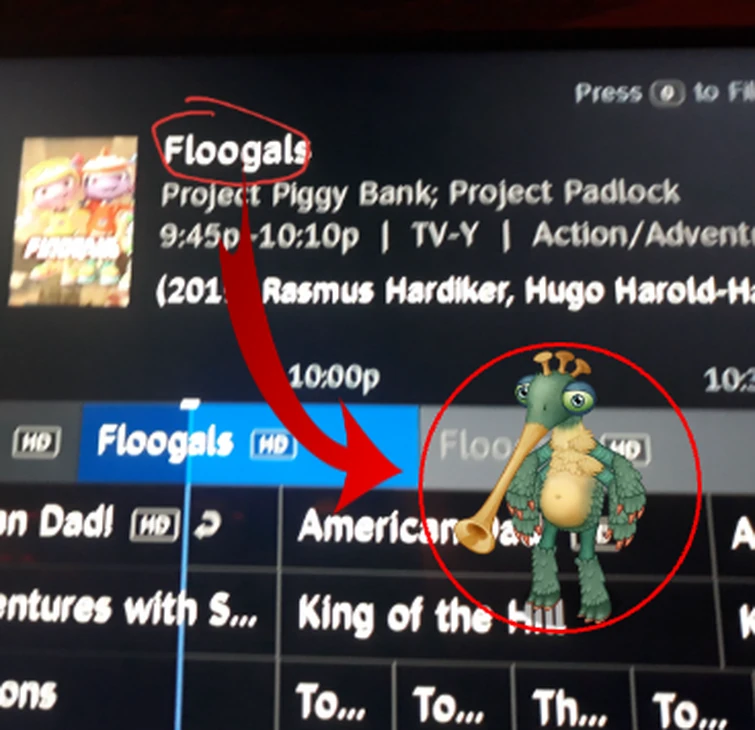The image size is (755, 730).
Task: Select the 'Th...' cell in bottom row
Action: (573, 701)
